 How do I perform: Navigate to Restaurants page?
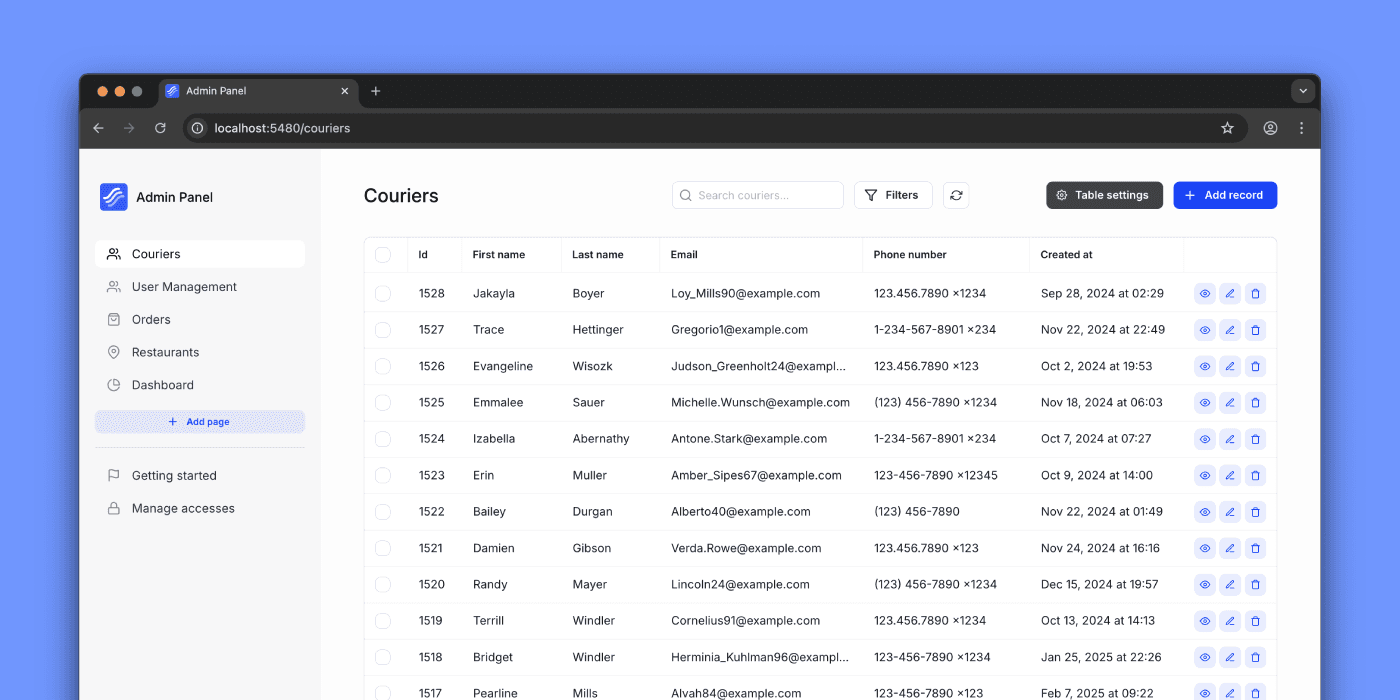(200, 352)
